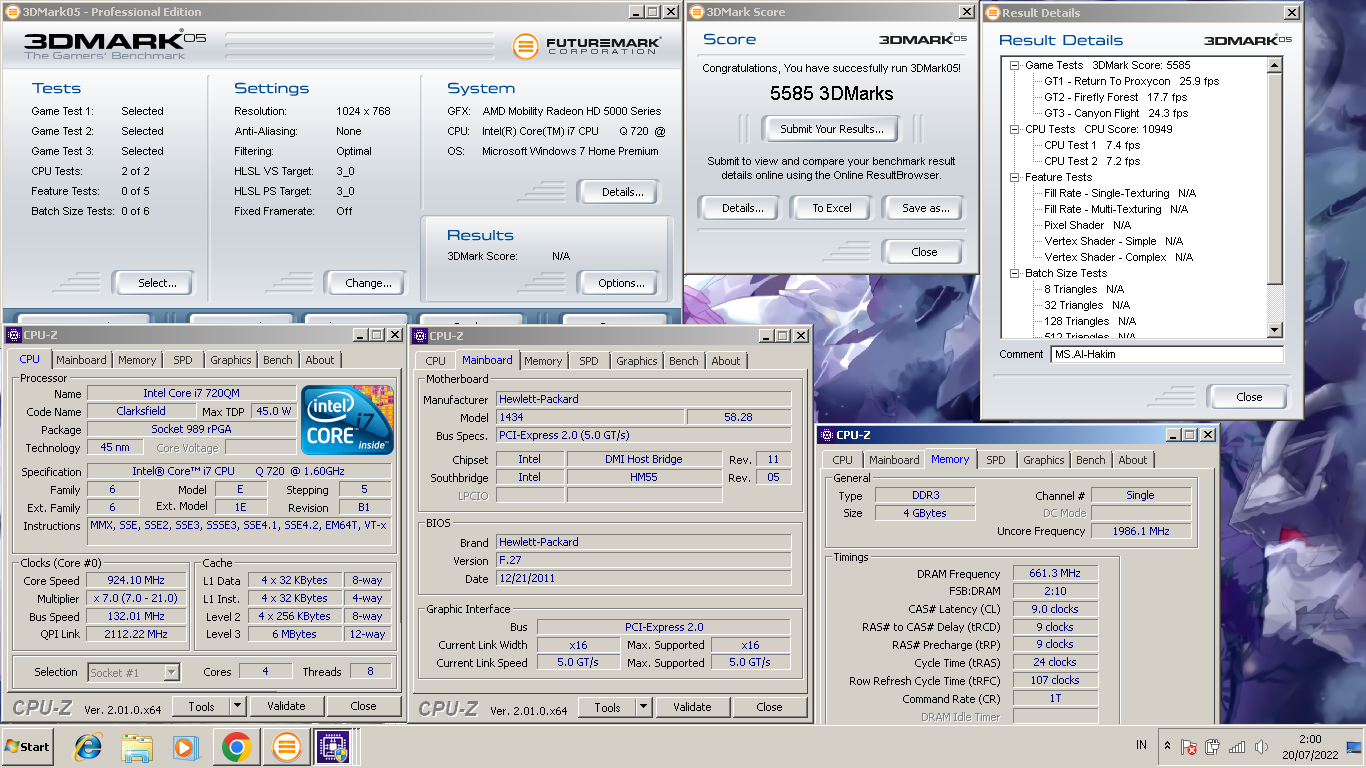
Task: Open the power icon in system tray
Action: point(1213,747)
